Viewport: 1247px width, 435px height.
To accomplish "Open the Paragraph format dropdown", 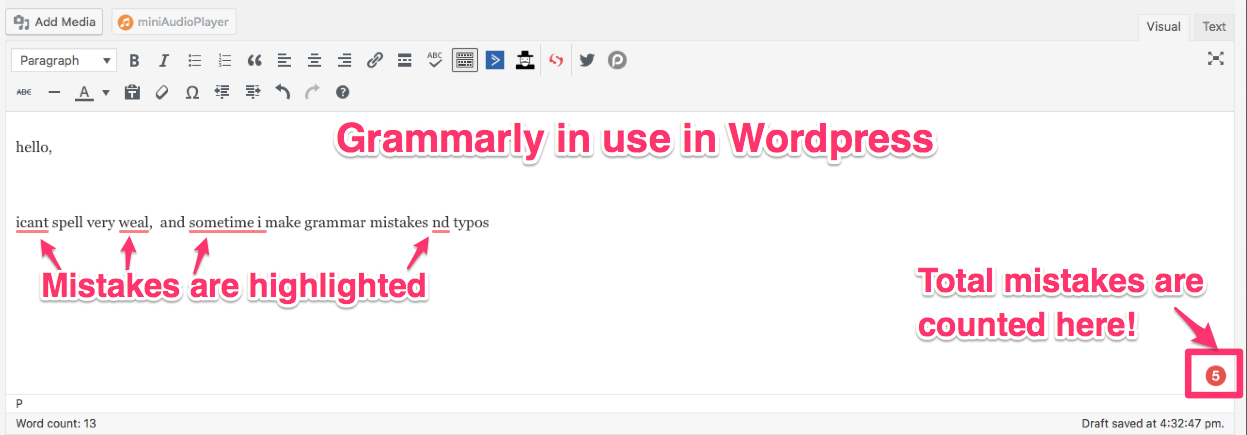I will coord(64,60).
